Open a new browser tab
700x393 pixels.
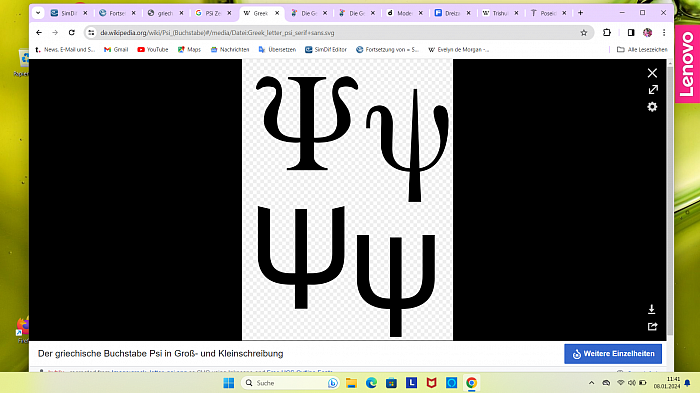click(580, 13)
